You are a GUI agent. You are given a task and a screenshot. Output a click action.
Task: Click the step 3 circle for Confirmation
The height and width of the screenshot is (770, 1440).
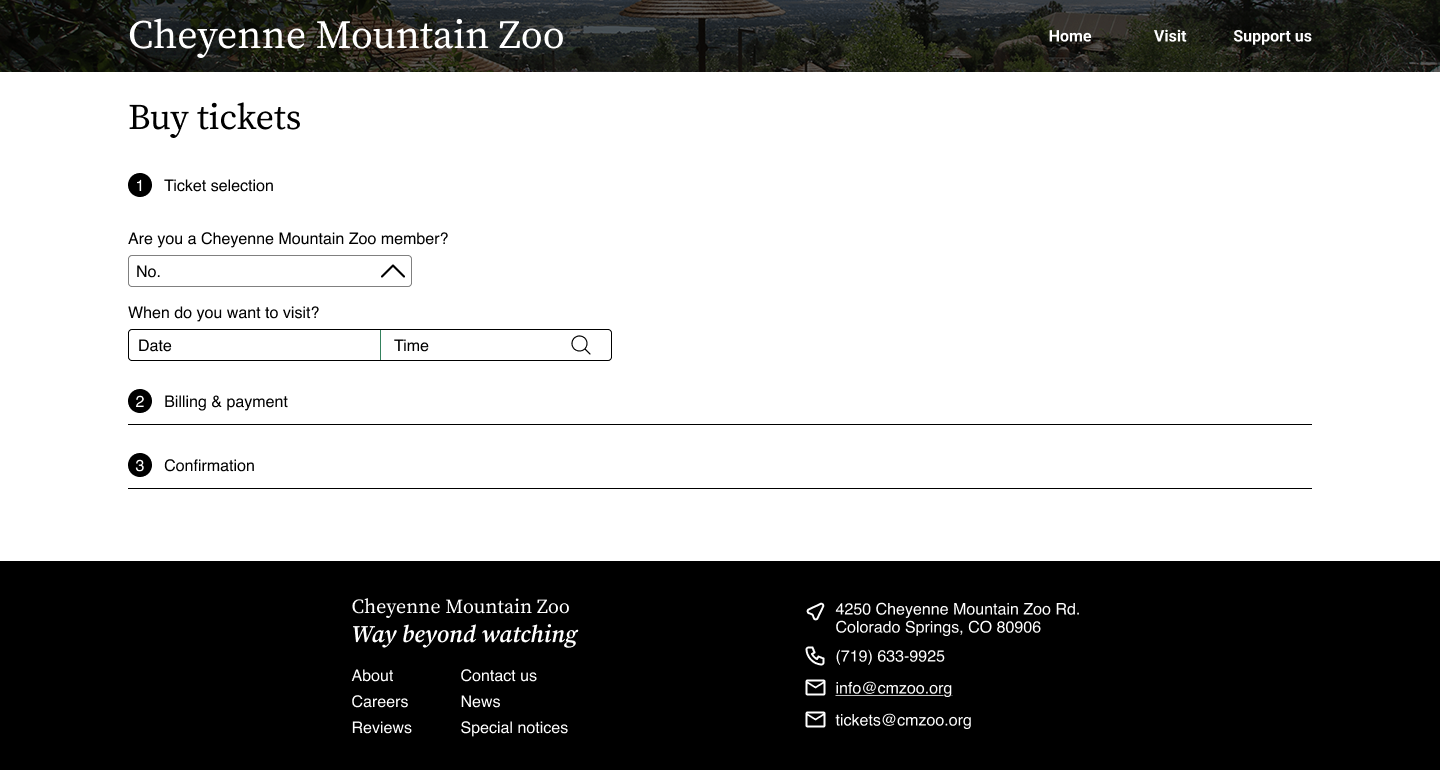point(140,465)
